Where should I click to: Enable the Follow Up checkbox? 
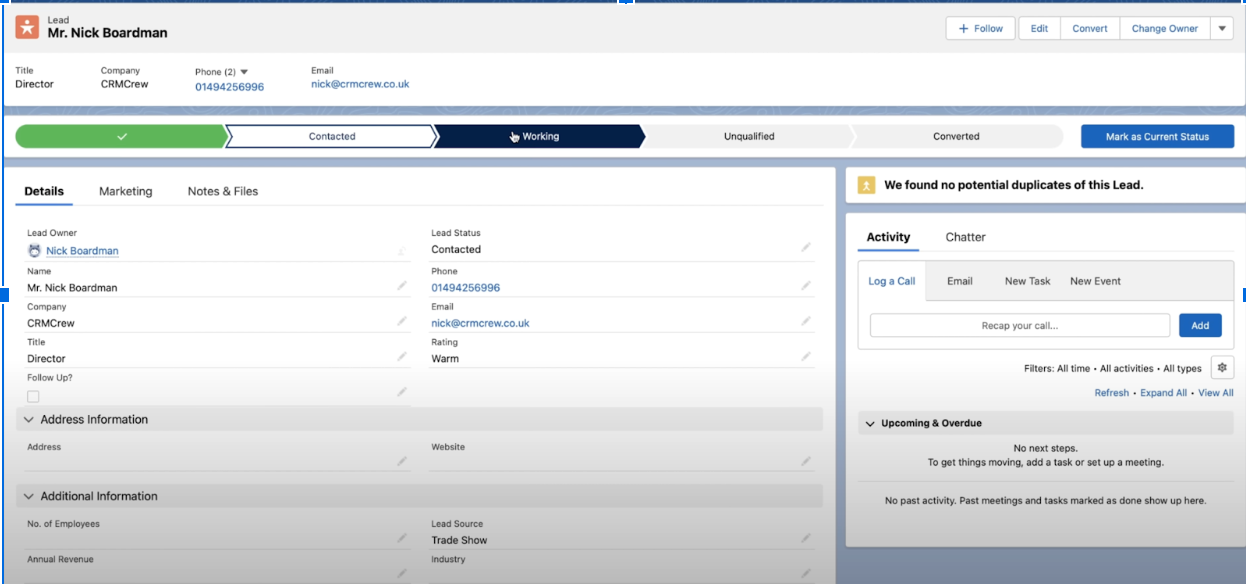point(33,396)
